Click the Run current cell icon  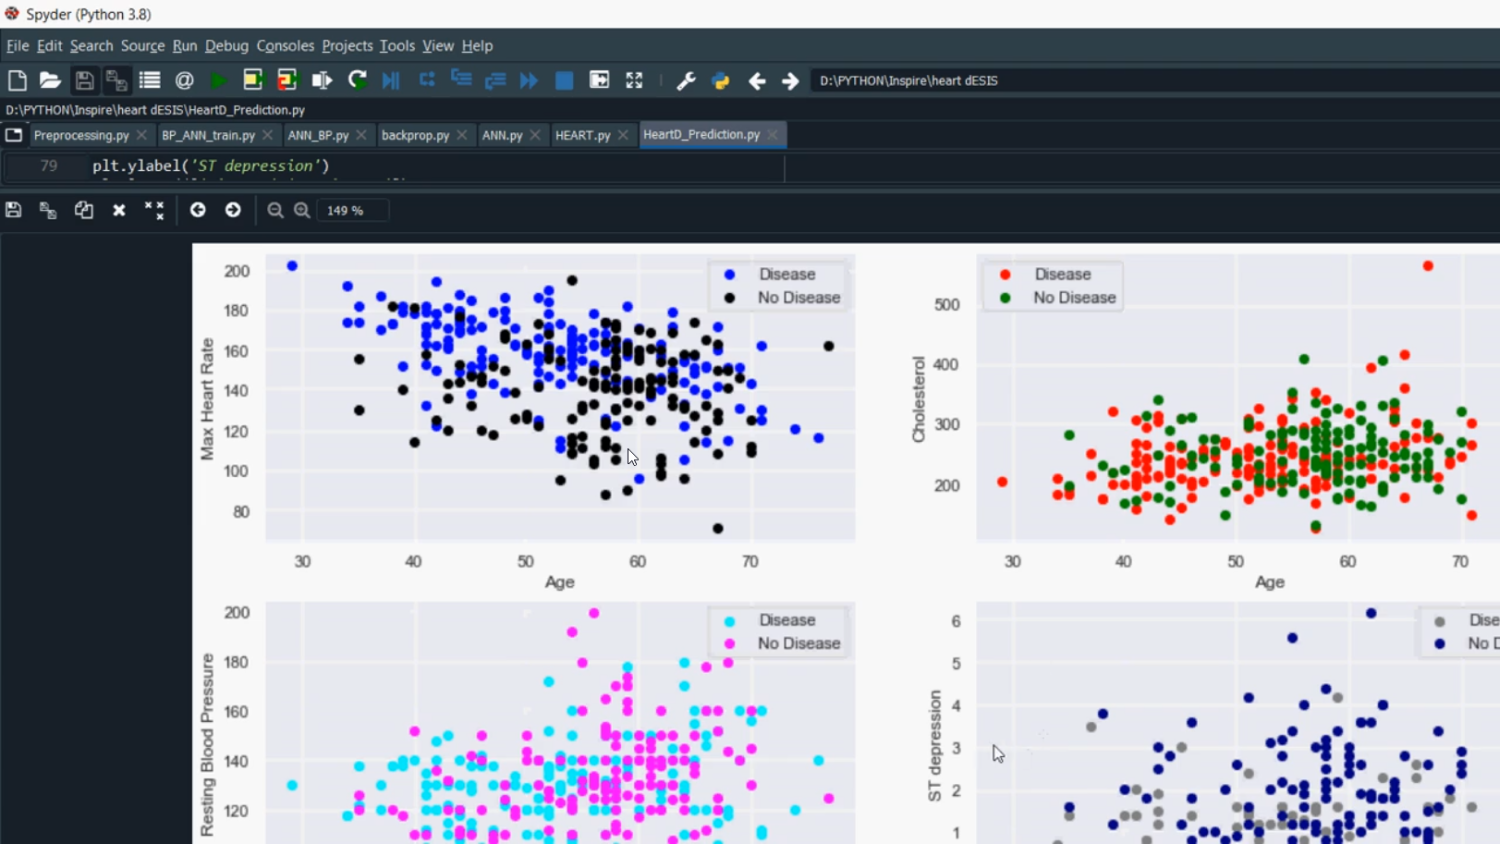252,81
